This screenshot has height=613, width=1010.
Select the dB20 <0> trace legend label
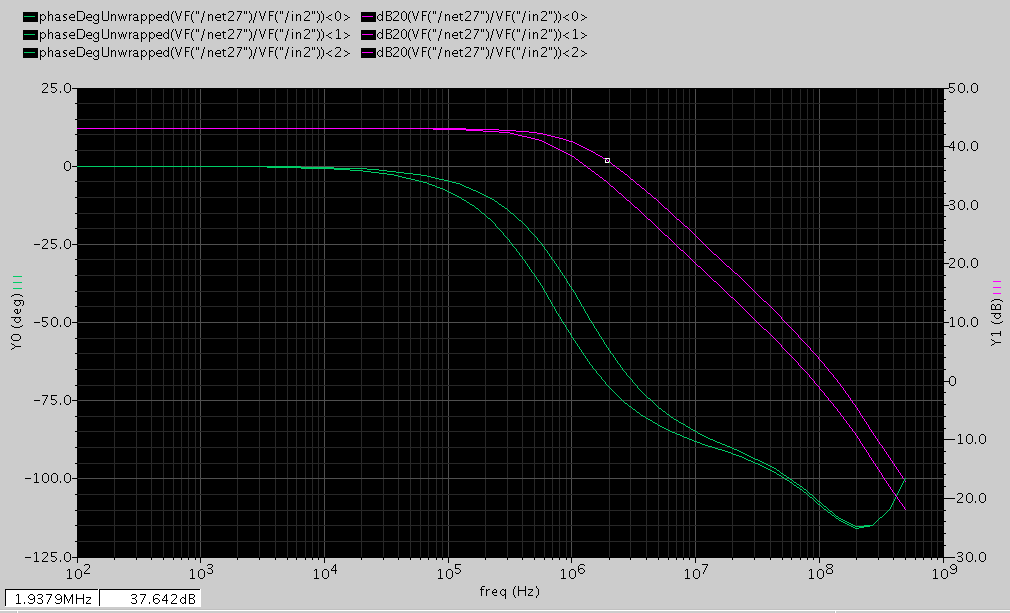click(x=482, y=17)
